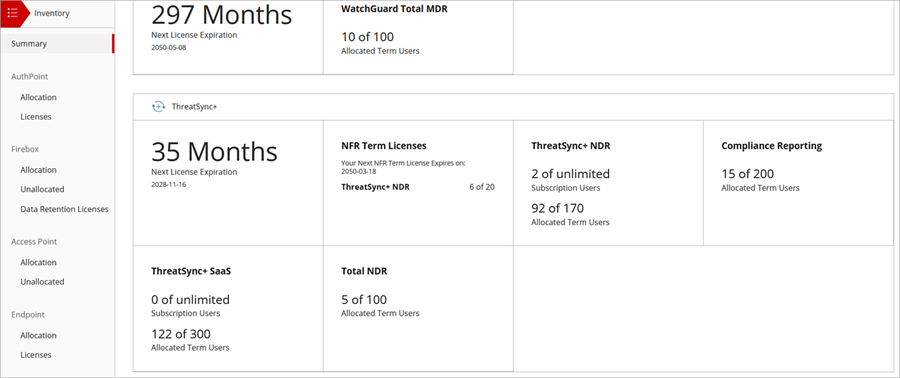Click the 297 Months expiration value
Image resolution: width=900 pixels, height=378 pixels.
[x=222, y=14]
